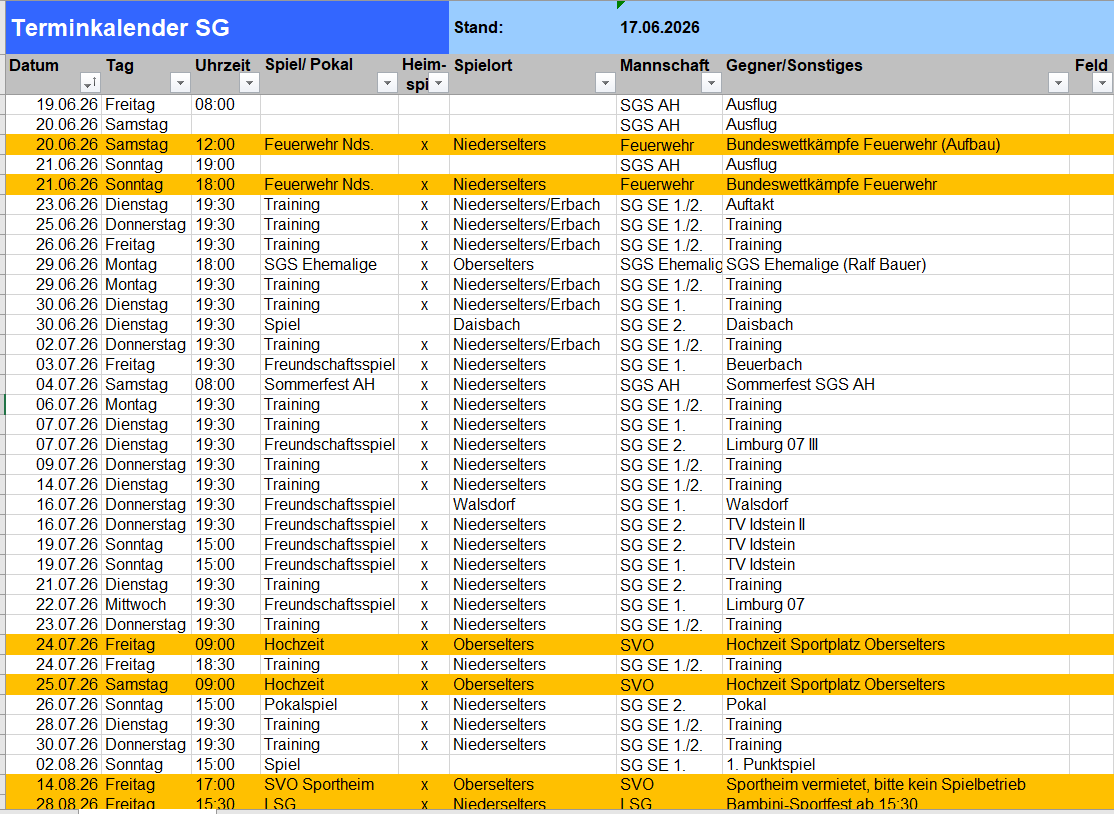Viewport: 1114px width, 814px height.
Task: Select the '12:00' time cell
Action: pos(226,145)
